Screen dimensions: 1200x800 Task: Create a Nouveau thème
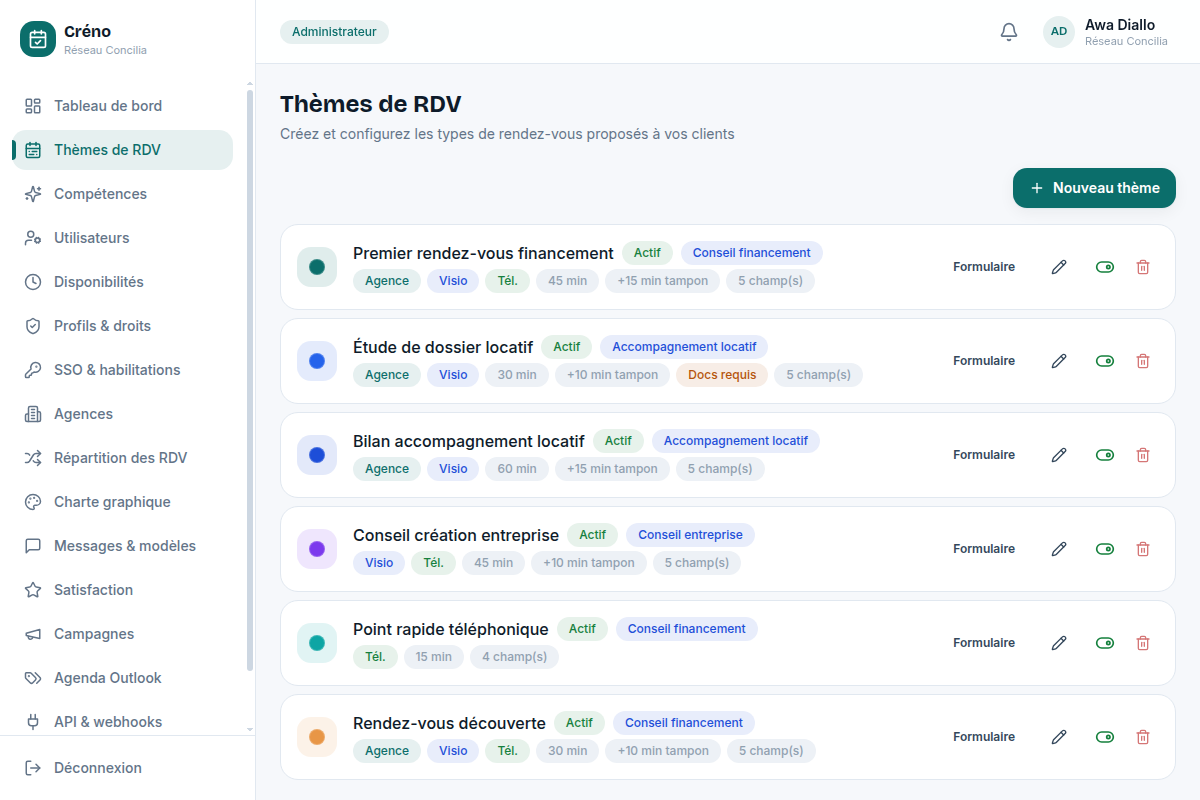(1094, 188)
